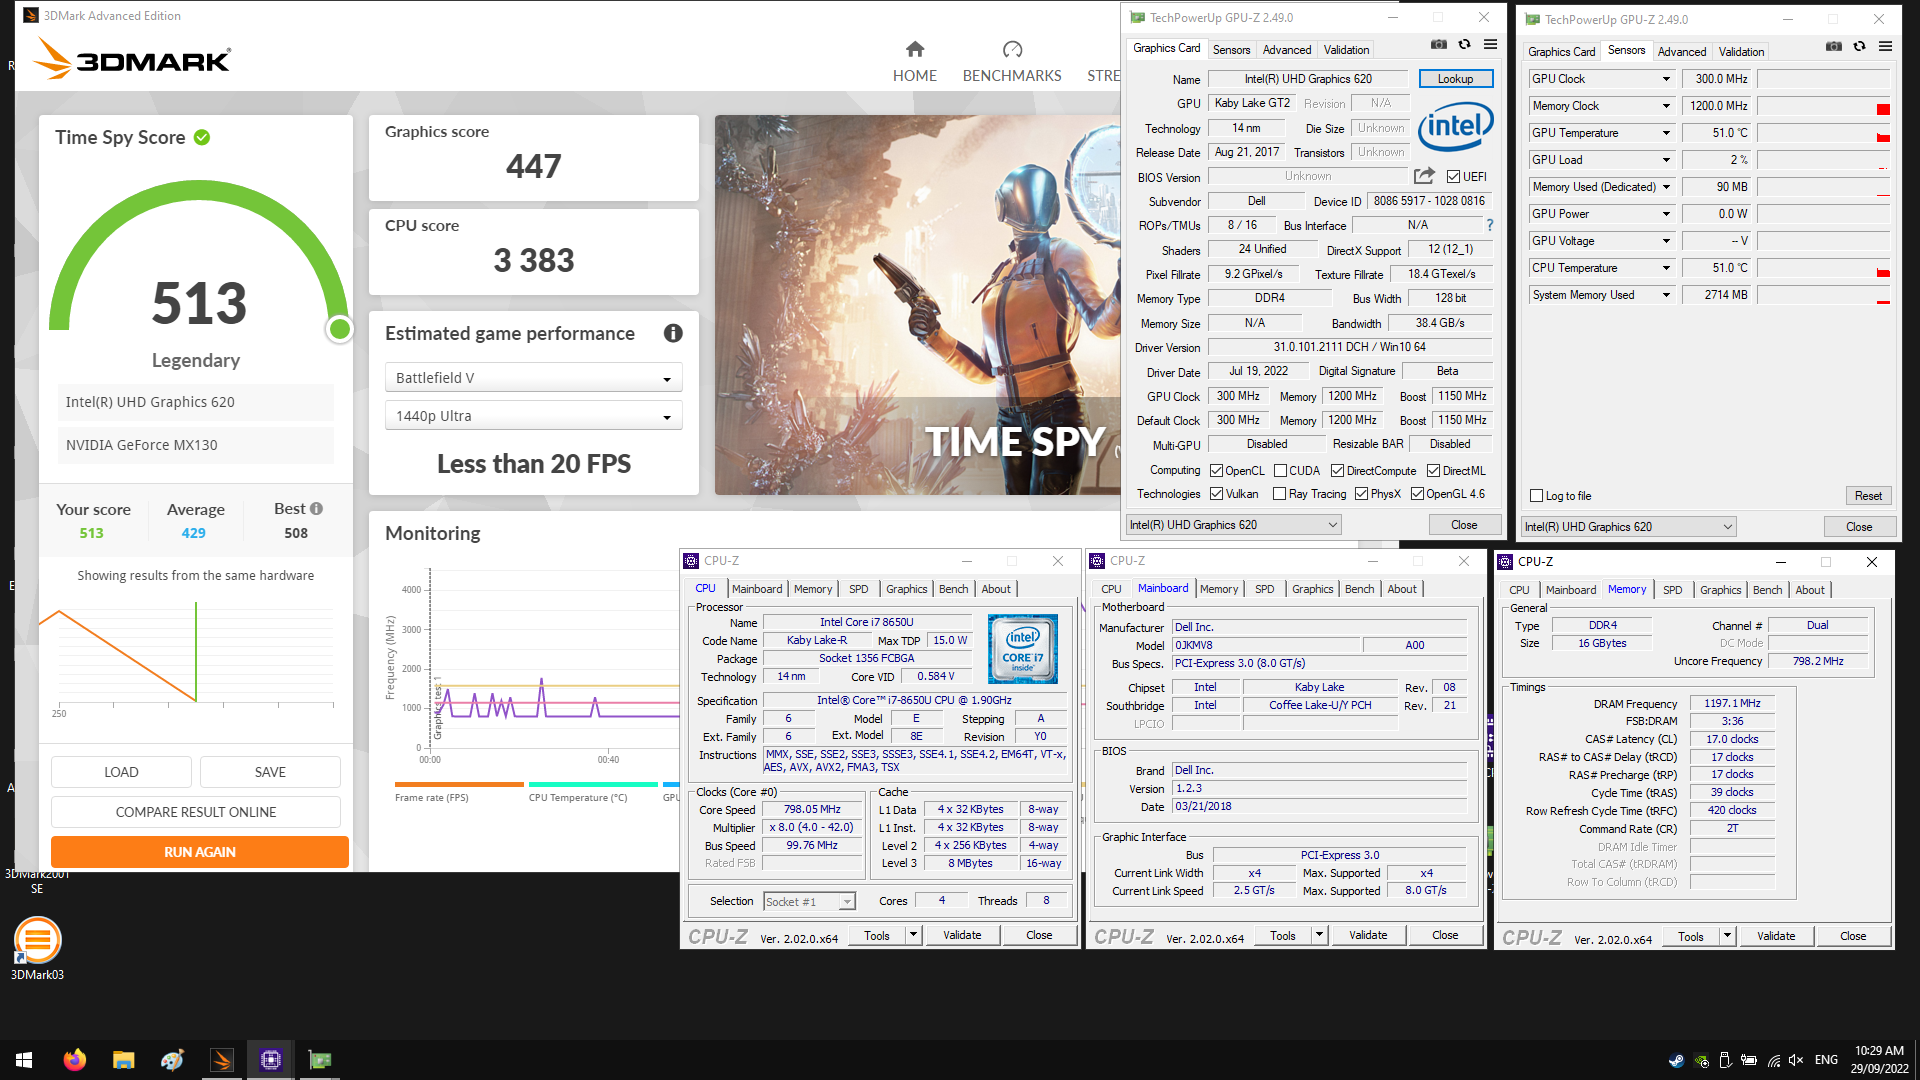Click the LOAD button in 3DMark
This screenshot has height=1080, width=1920.
pyautogui.click(x=121, y=772)
